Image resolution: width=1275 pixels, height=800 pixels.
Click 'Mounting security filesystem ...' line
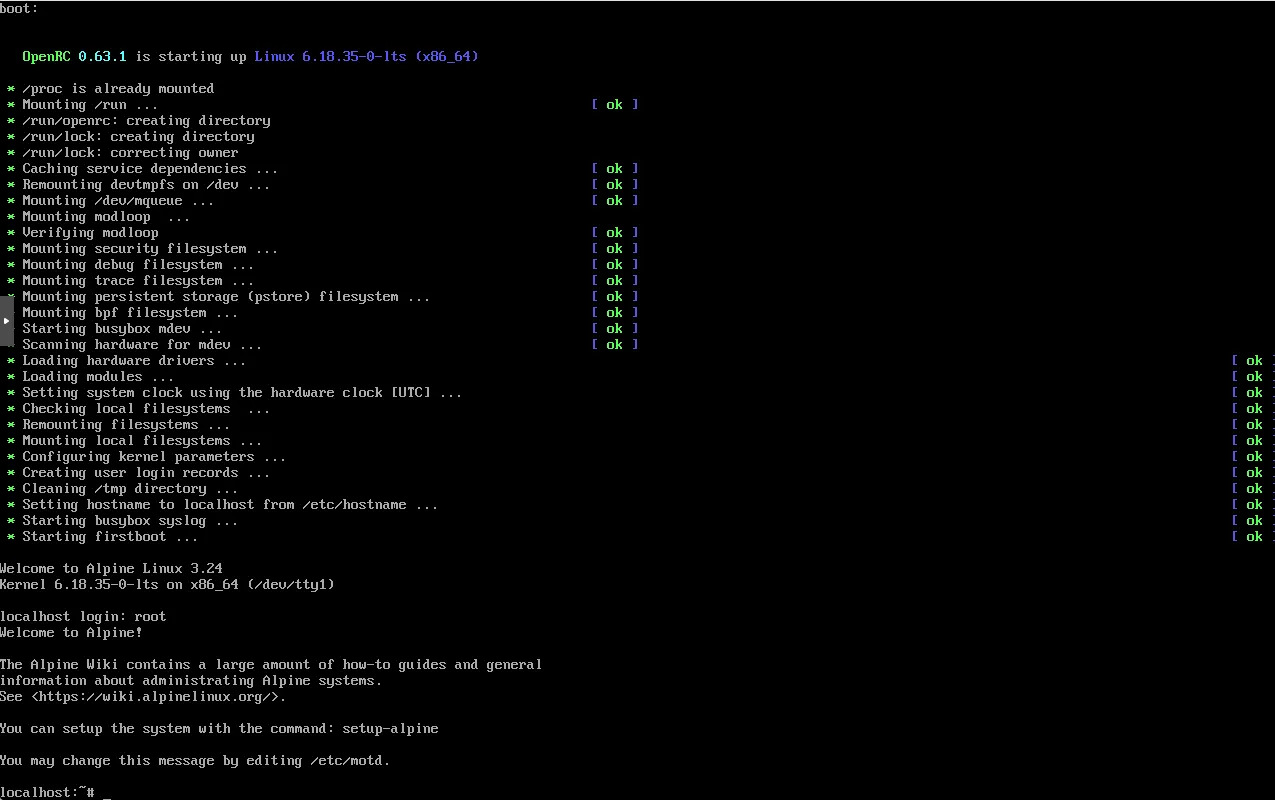pos(150,248)
